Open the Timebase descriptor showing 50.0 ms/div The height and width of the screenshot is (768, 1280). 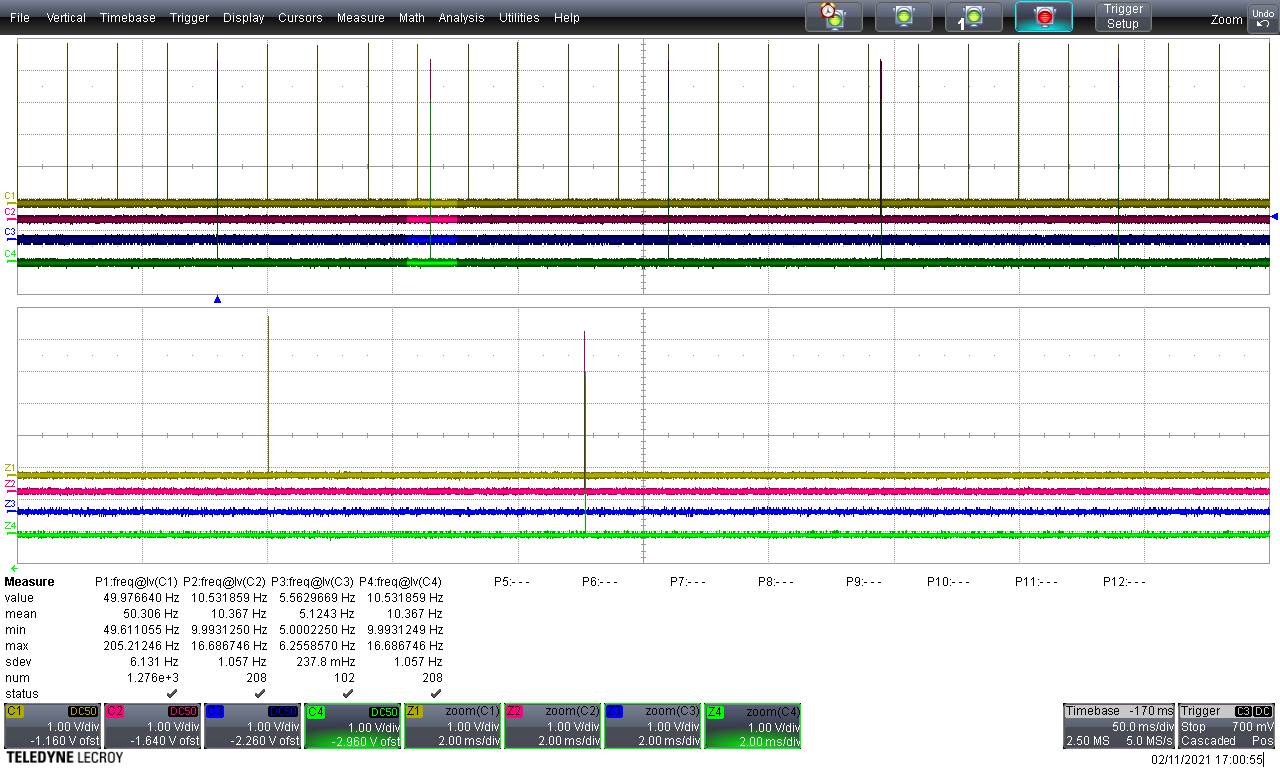[x=1118, y=726]
